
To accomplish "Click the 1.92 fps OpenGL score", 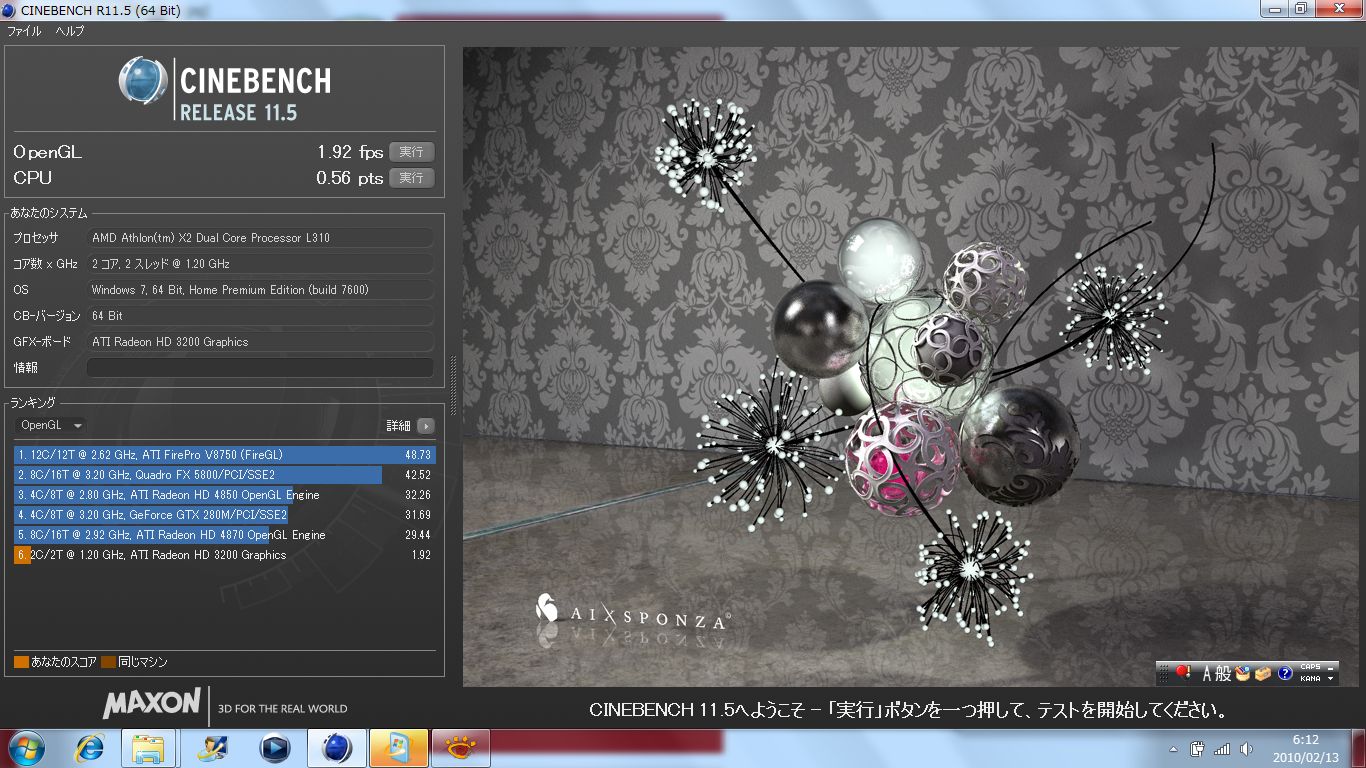I will point(350,152).
